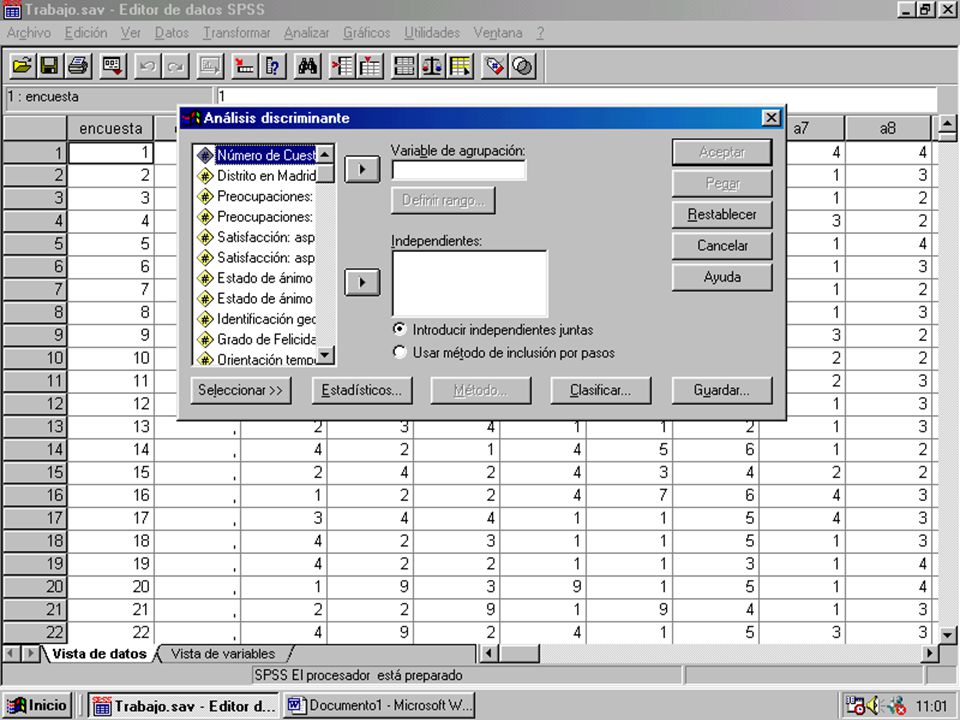Close the 'Análisis discriminante' dialog
960x720 pixels.
point(771,118)
